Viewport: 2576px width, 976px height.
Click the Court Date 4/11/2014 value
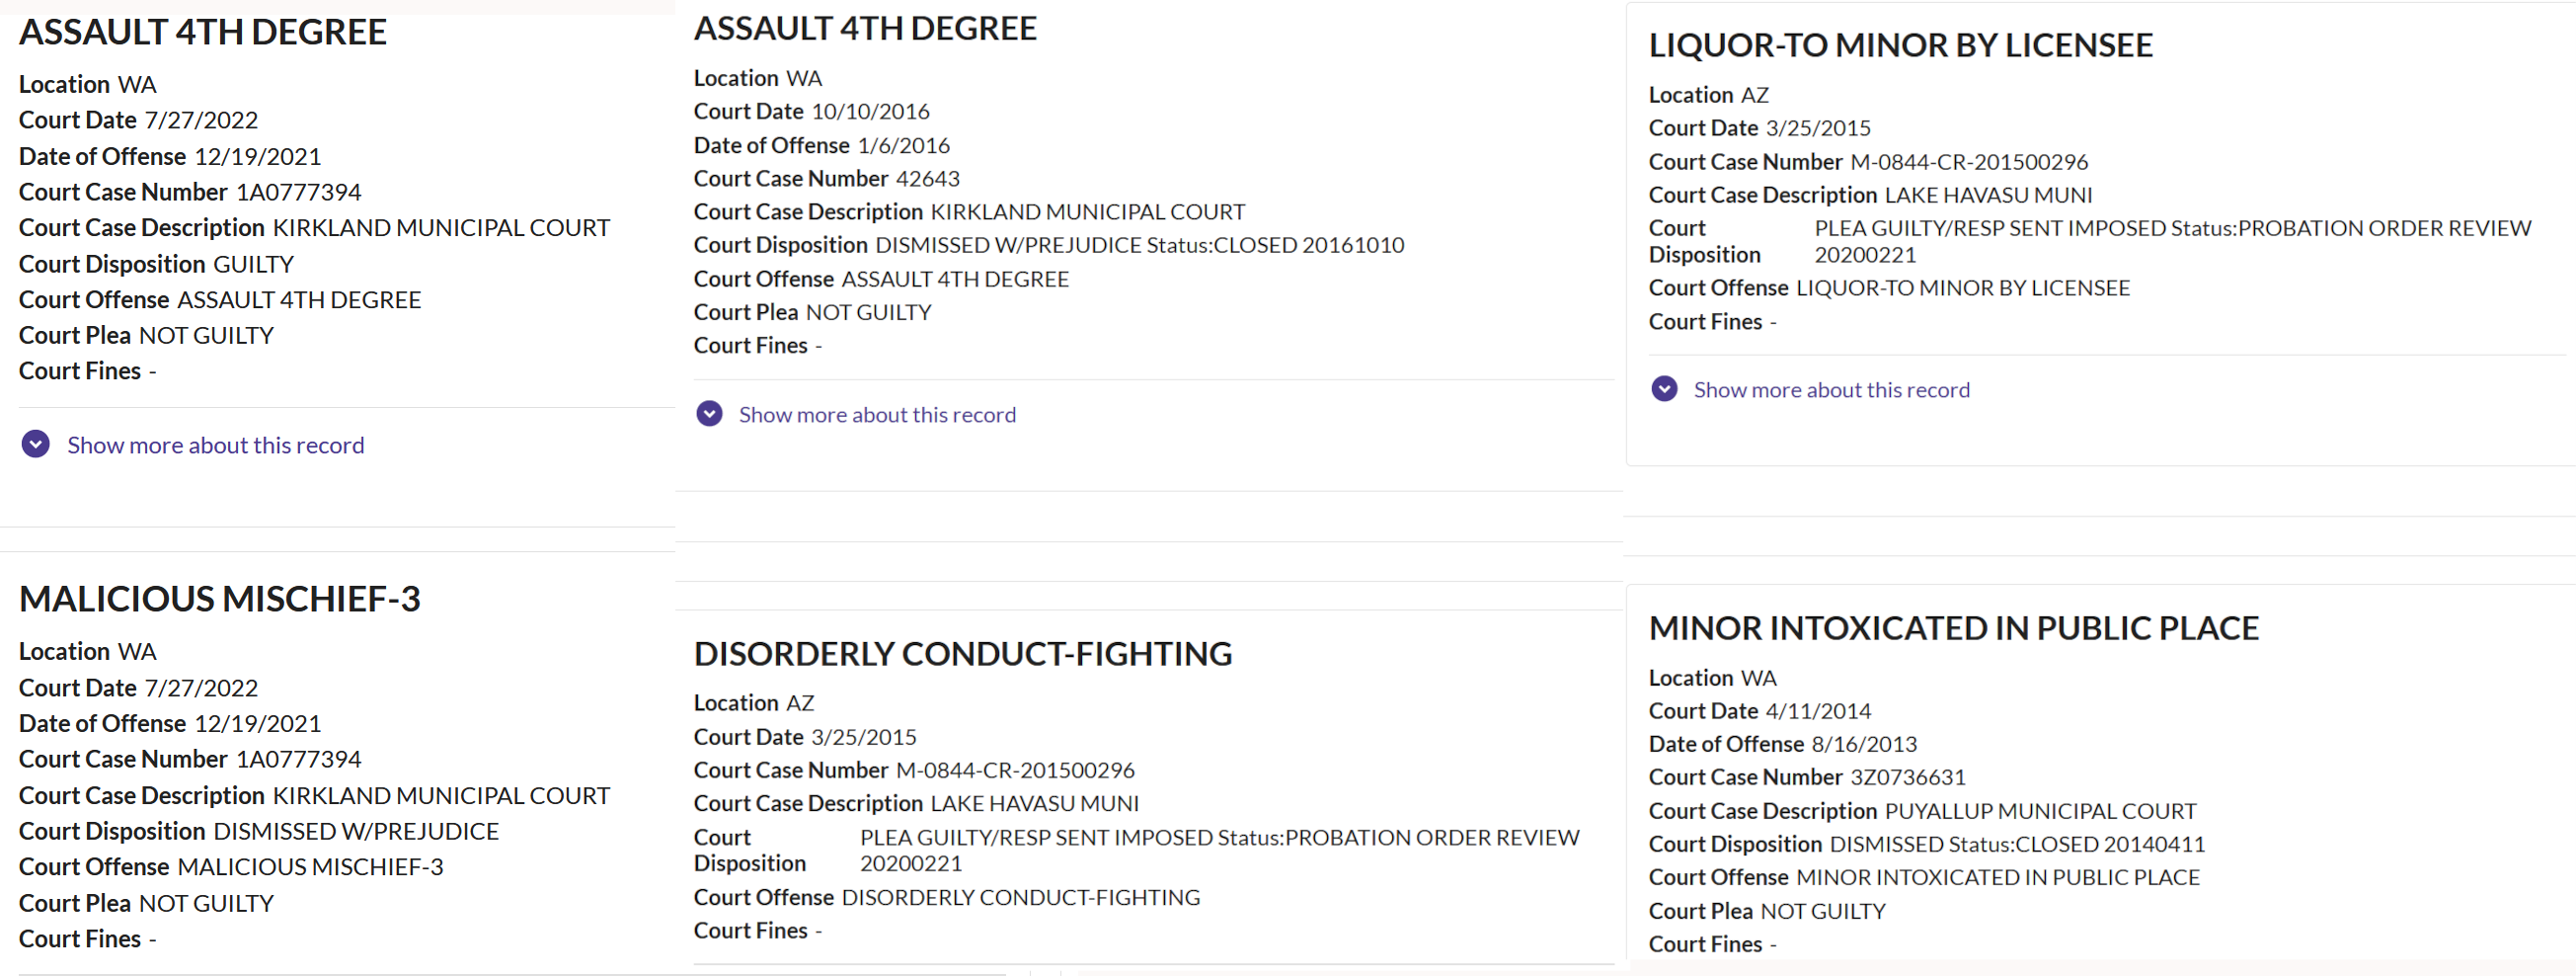[x=1818, y=711]
